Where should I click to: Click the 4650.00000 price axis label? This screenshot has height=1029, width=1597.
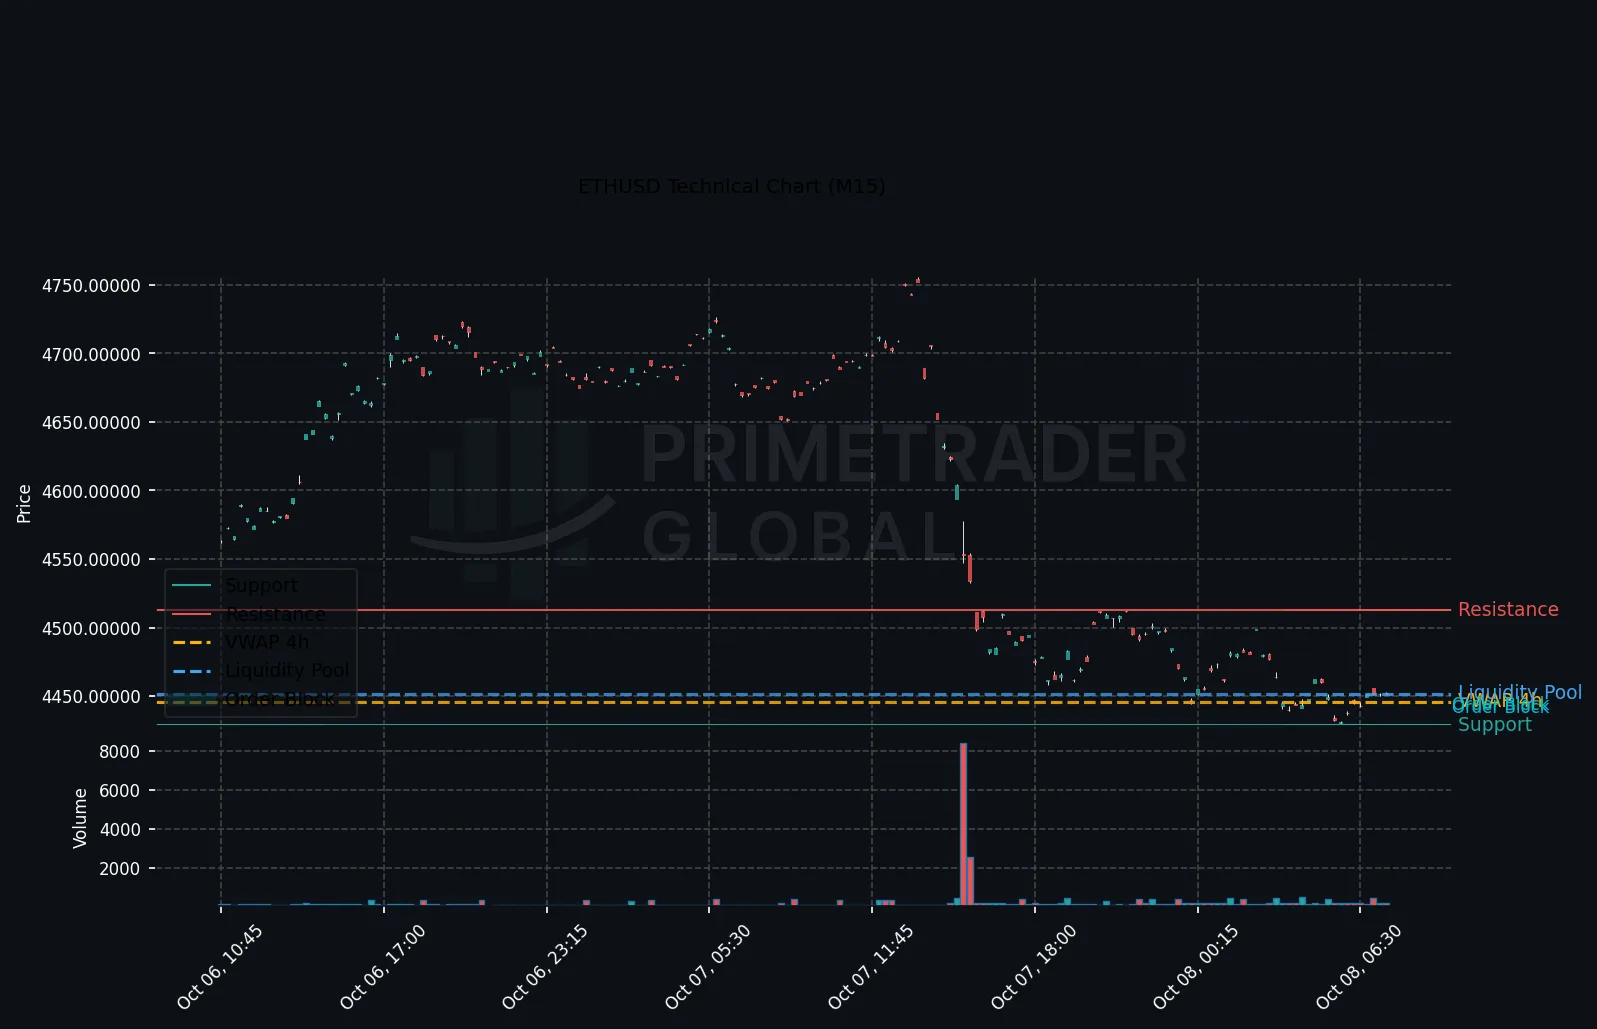point(91,423)
